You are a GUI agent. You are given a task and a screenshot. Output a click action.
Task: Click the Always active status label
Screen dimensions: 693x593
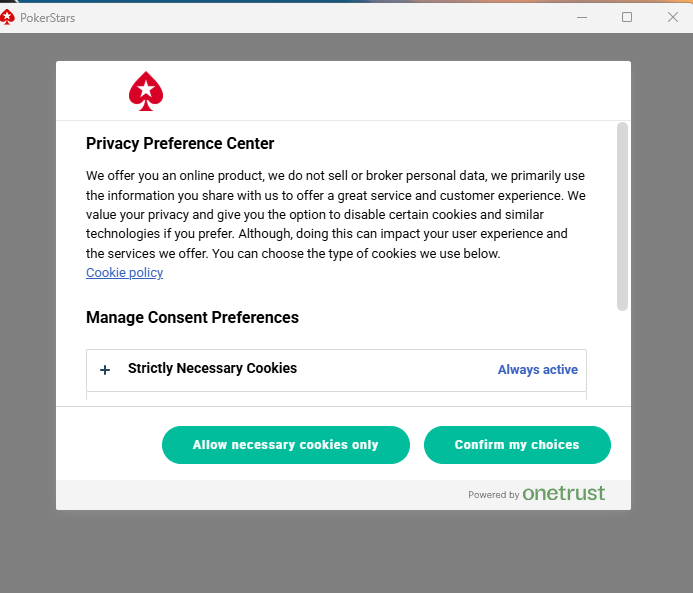pos(537,370)
